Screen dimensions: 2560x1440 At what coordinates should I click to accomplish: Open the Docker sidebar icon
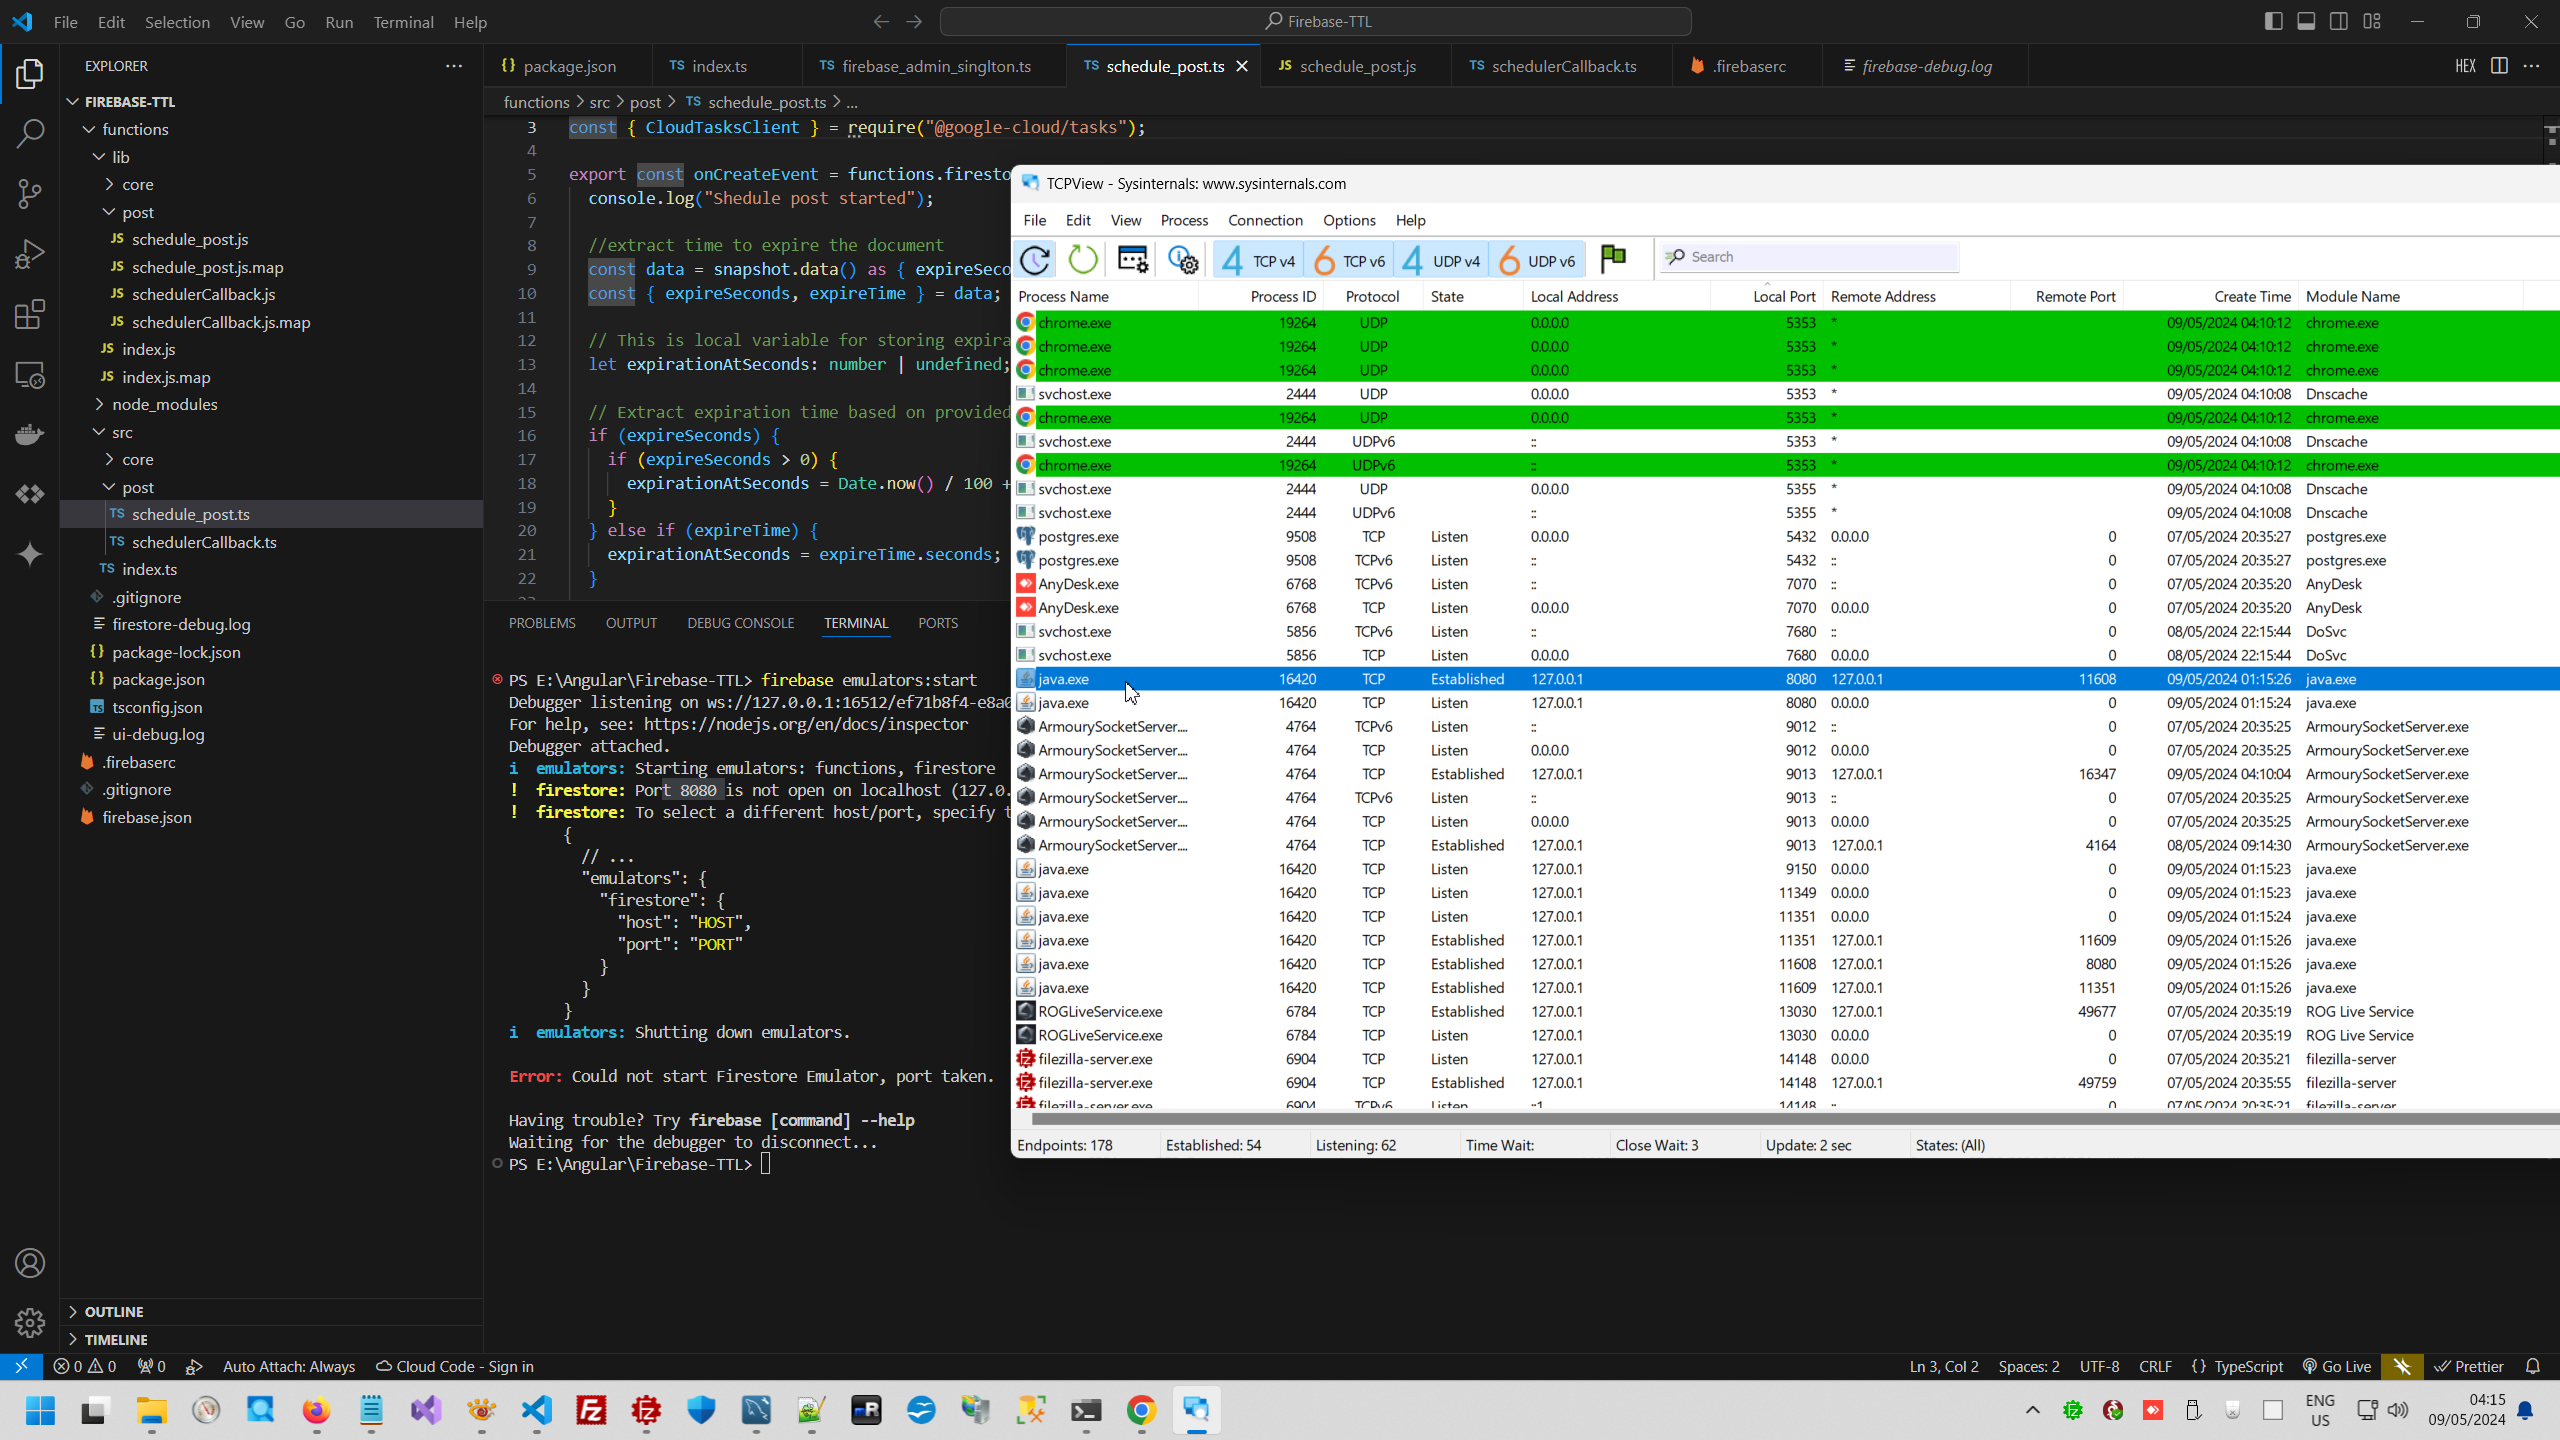coord(30,434)
